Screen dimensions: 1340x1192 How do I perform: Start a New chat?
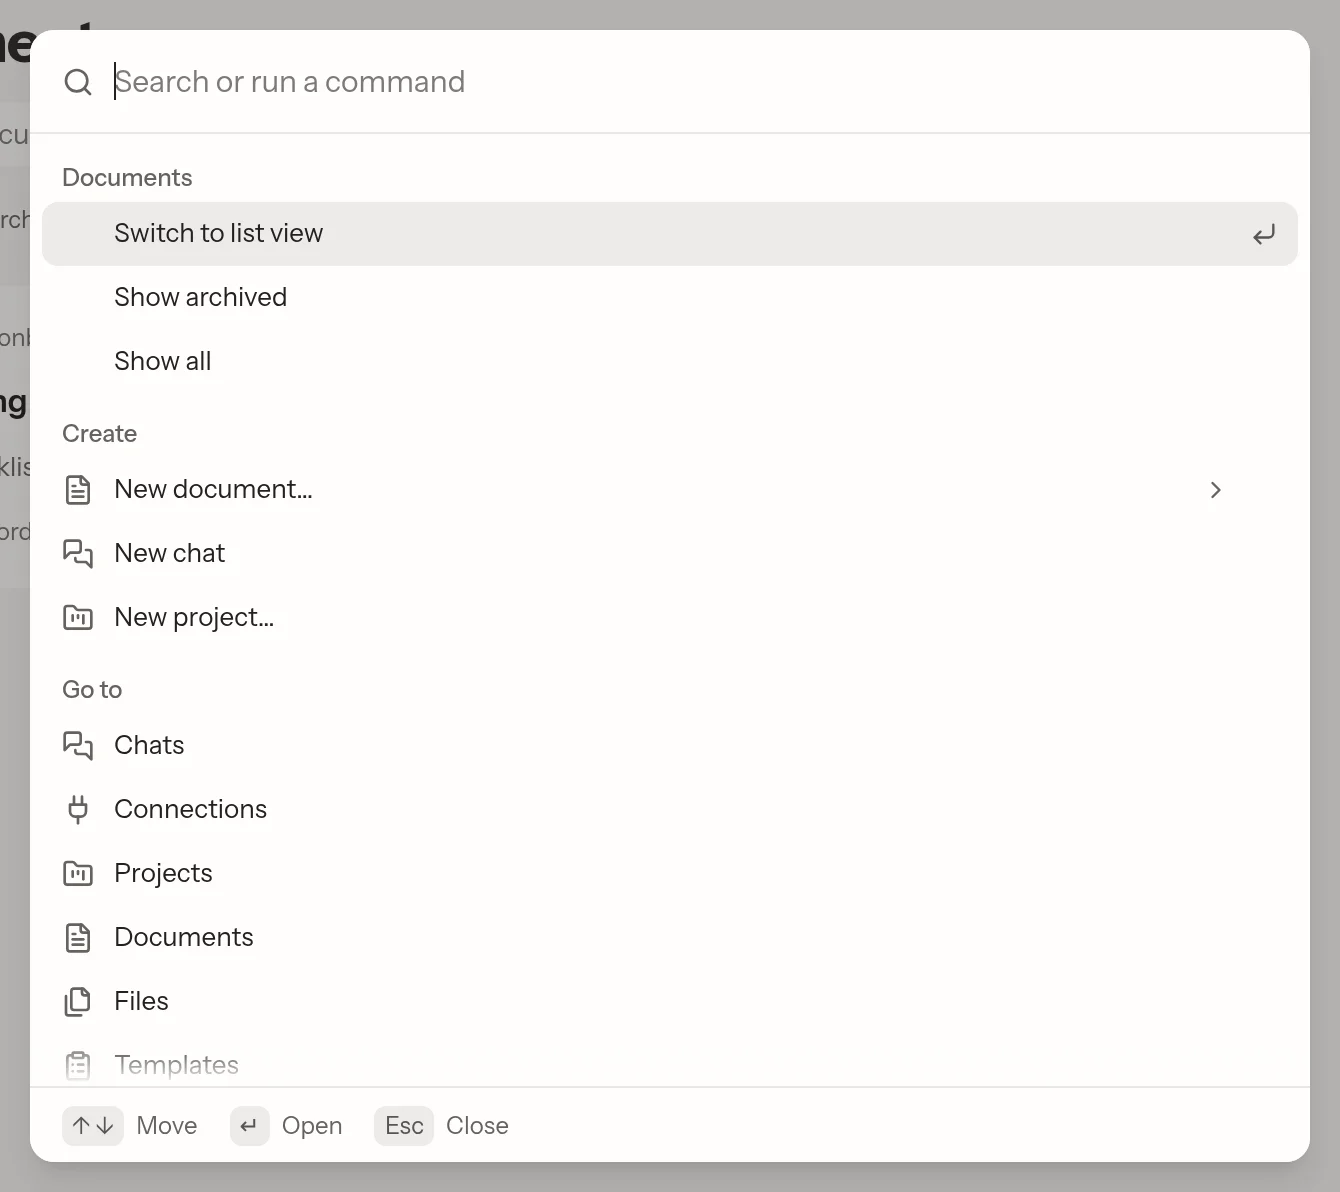(670, 554)
